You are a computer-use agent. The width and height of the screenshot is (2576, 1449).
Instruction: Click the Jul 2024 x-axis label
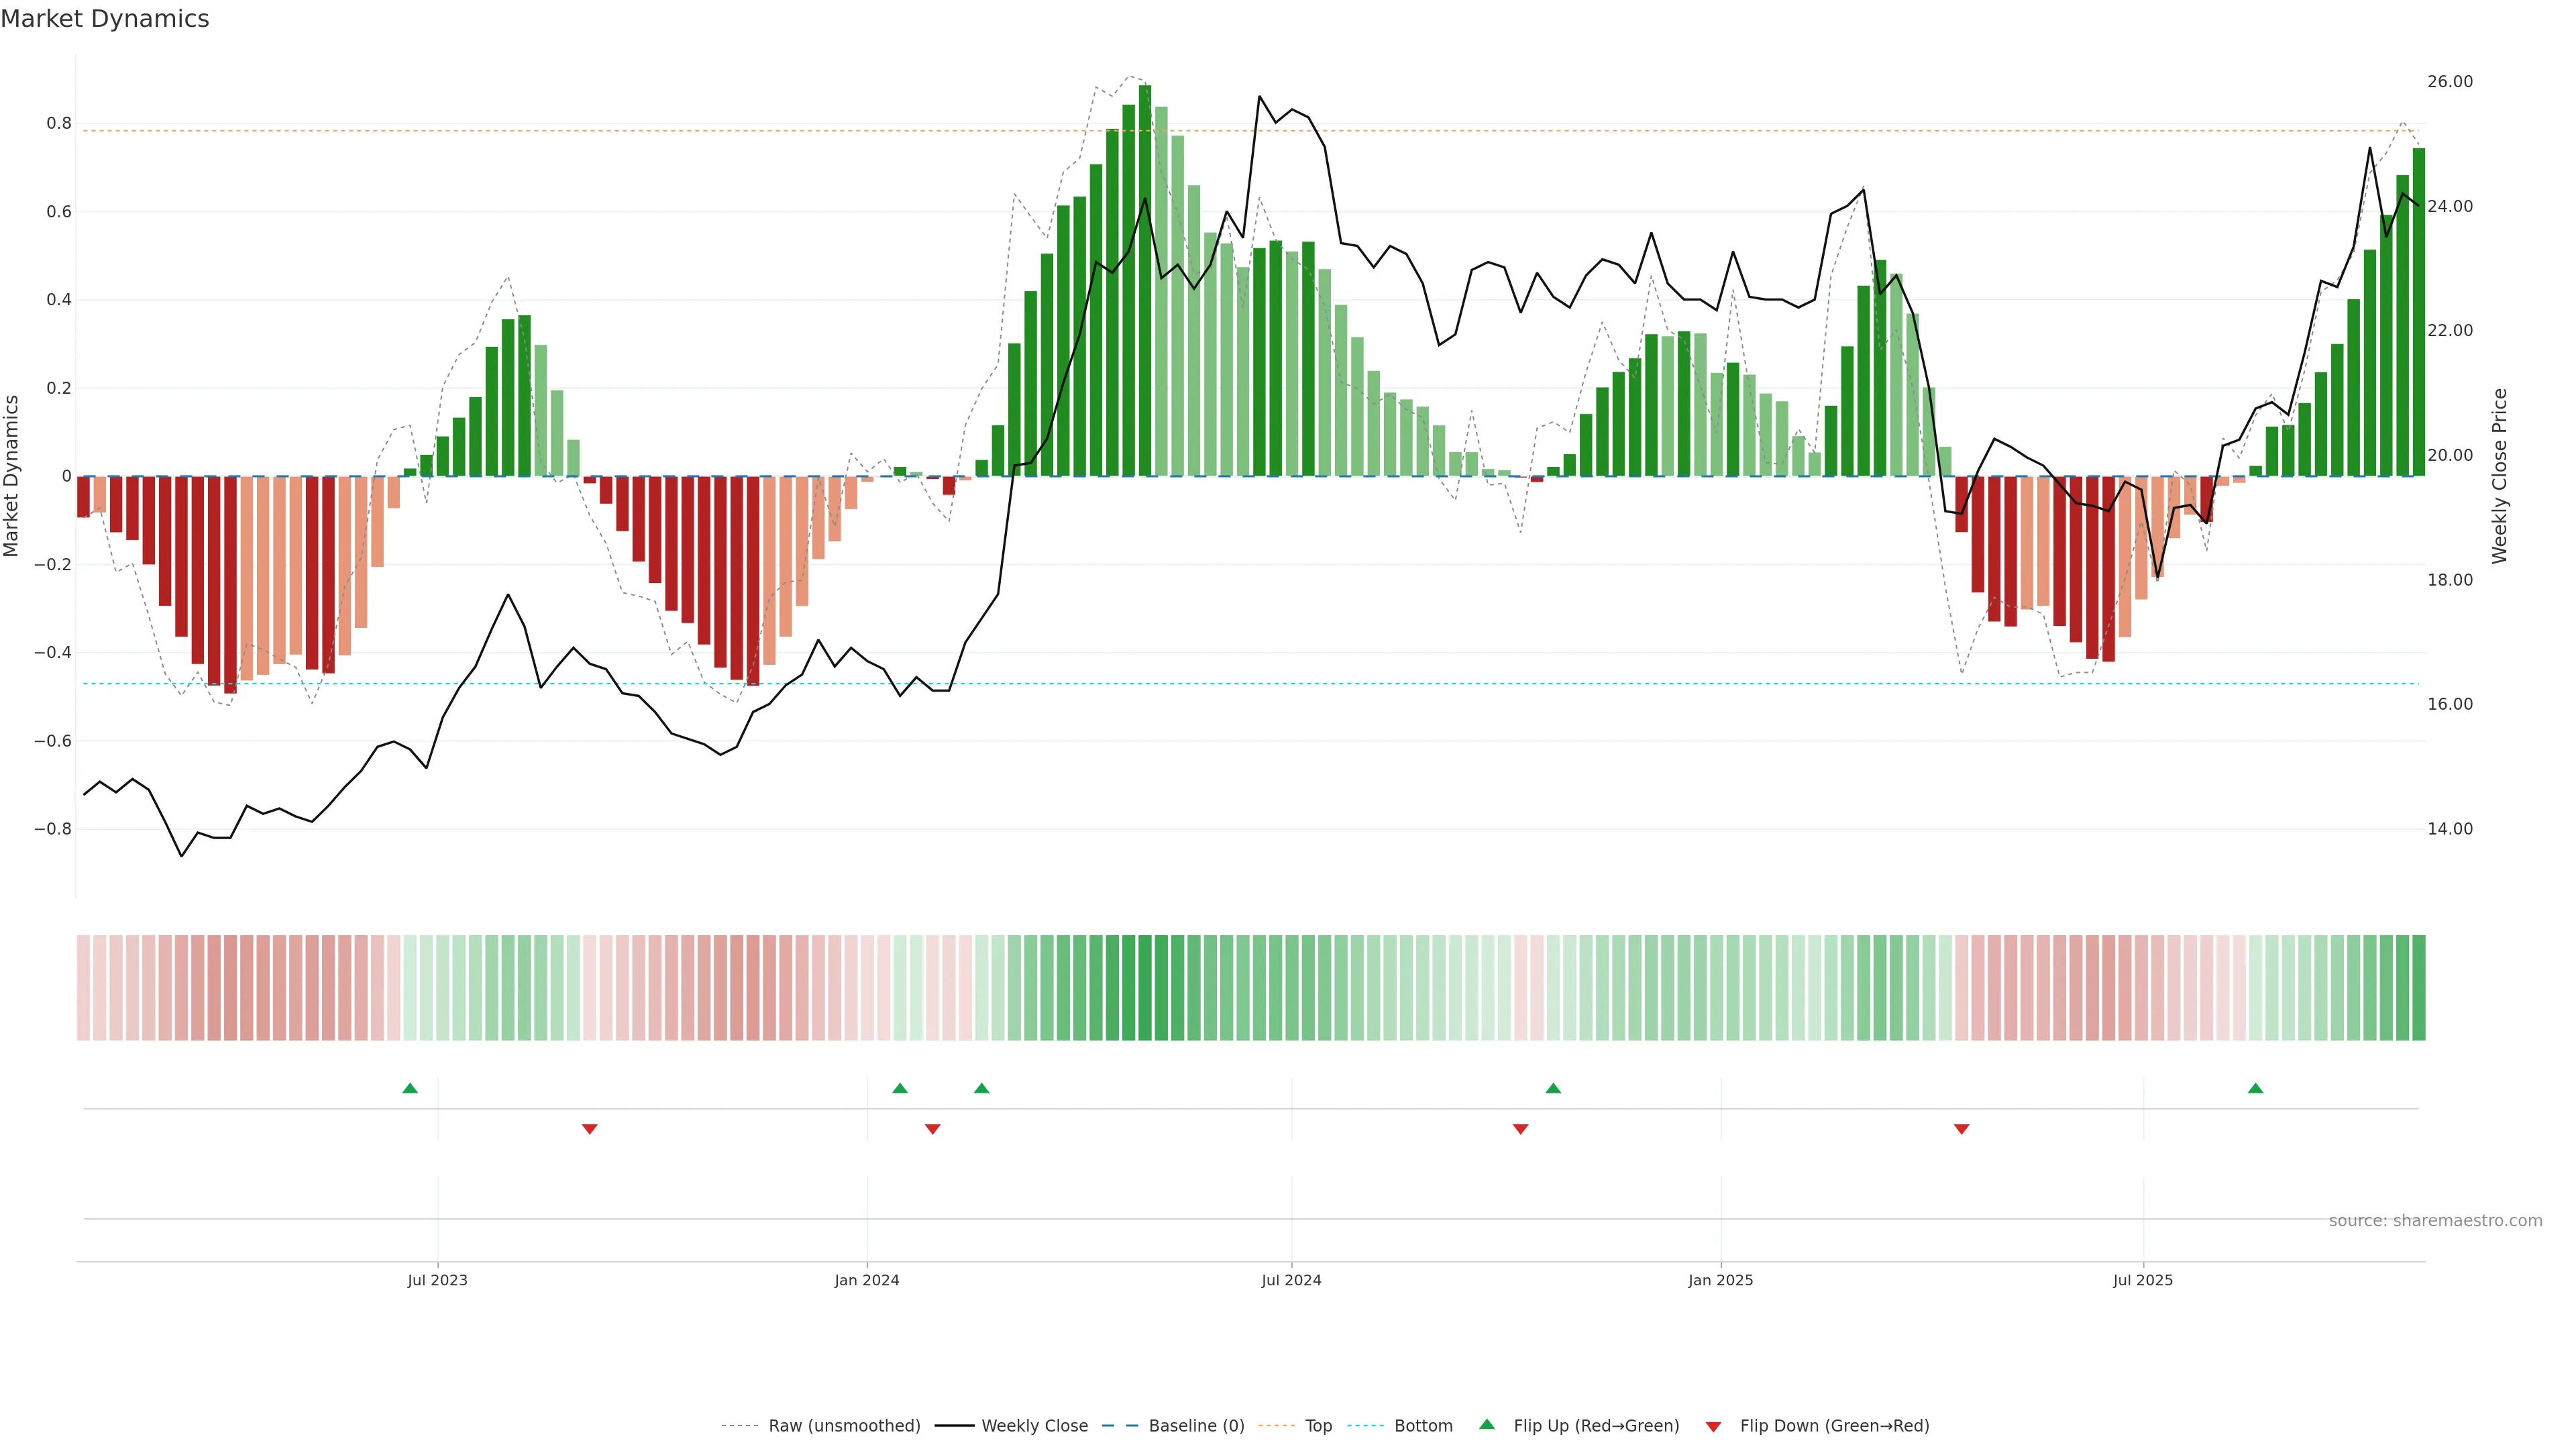[x=1291, y=1280]
